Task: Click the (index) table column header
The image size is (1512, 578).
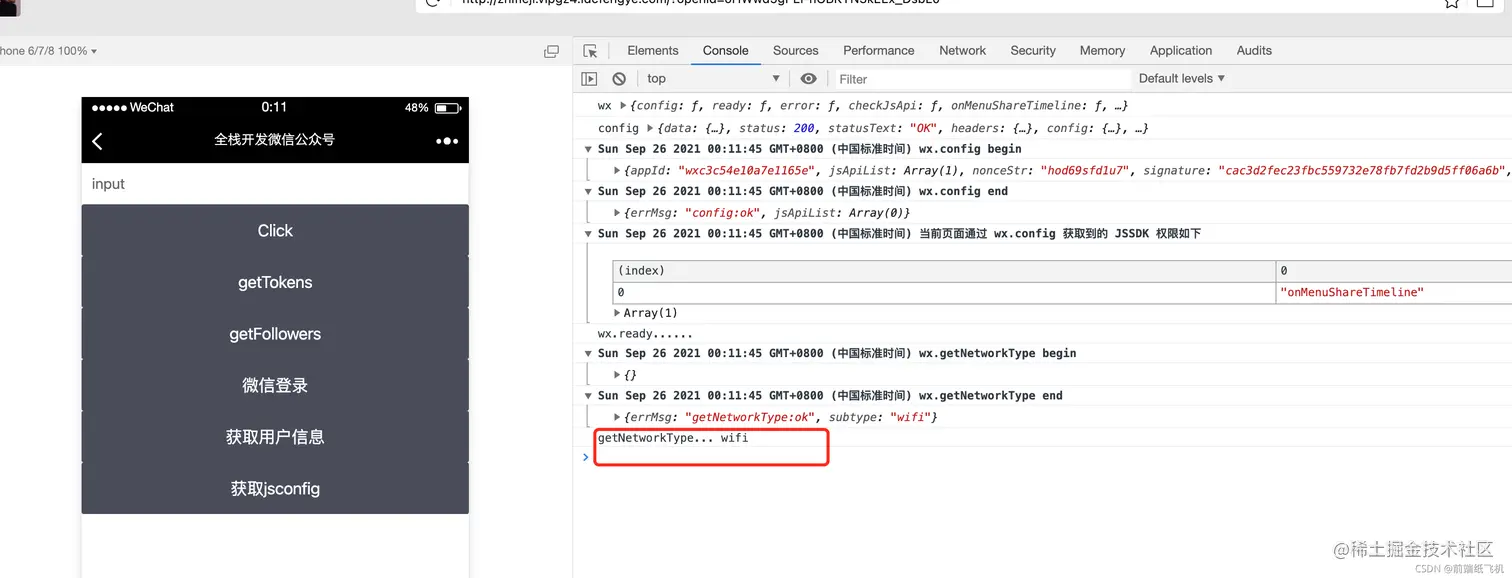Action: pyautogui.click(x=944, y=271)
